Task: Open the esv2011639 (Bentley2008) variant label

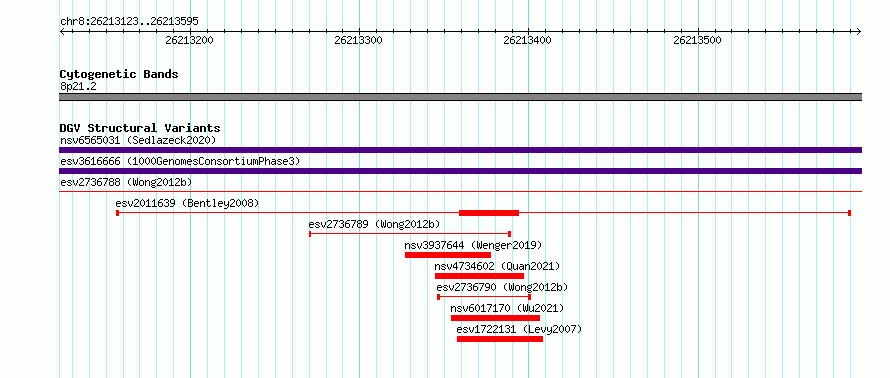Action: (187, 203)
